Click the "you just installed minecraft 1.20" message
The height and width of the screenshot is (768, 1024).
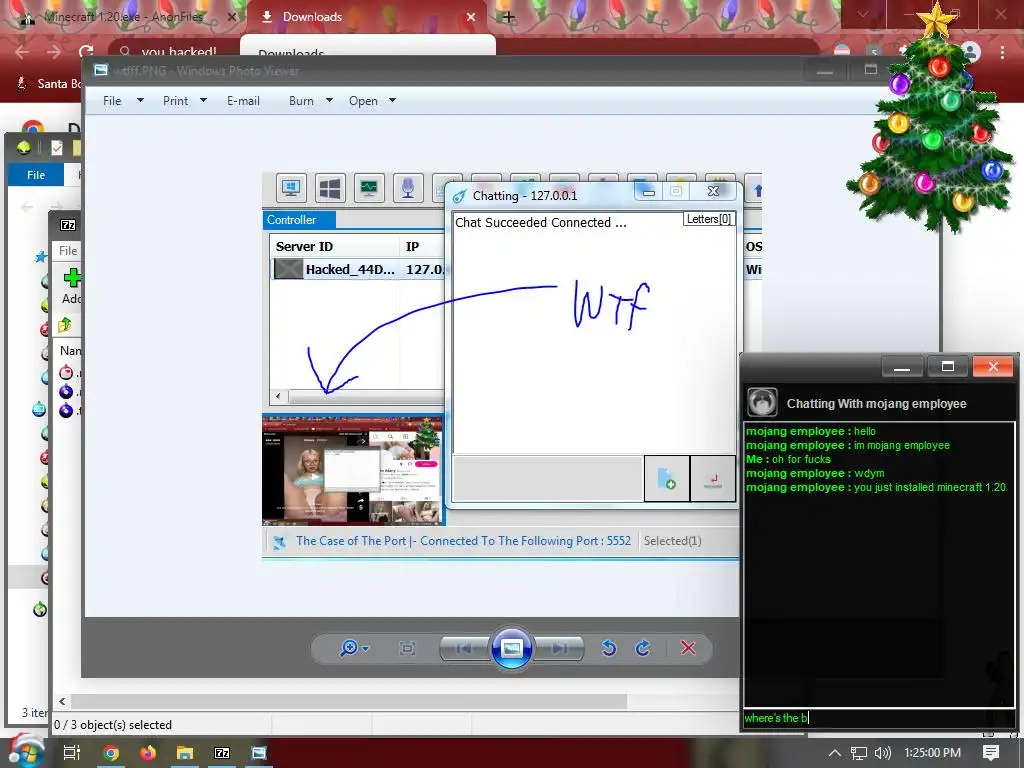(x=929, y=487)
